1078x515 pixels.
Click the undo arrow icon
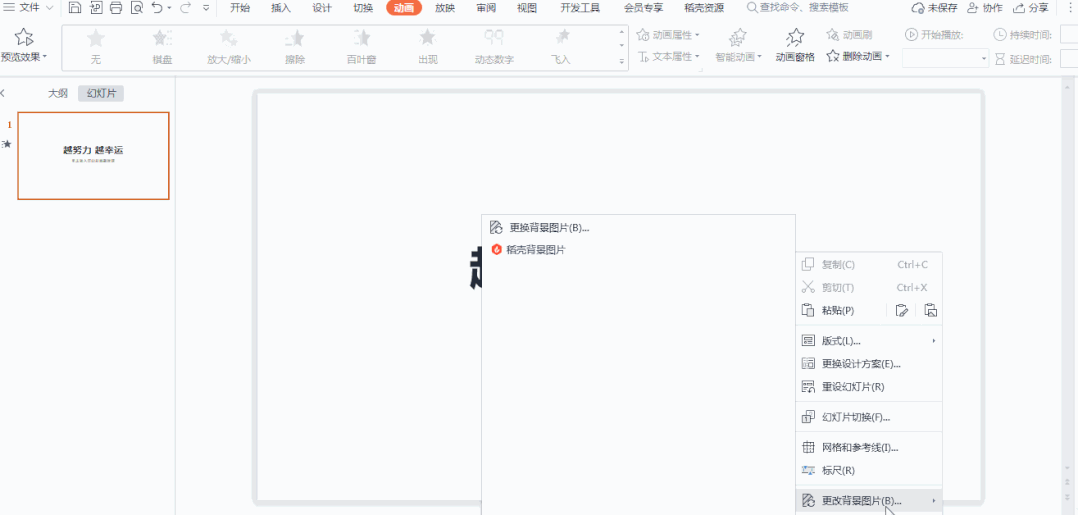pos(157,8)
